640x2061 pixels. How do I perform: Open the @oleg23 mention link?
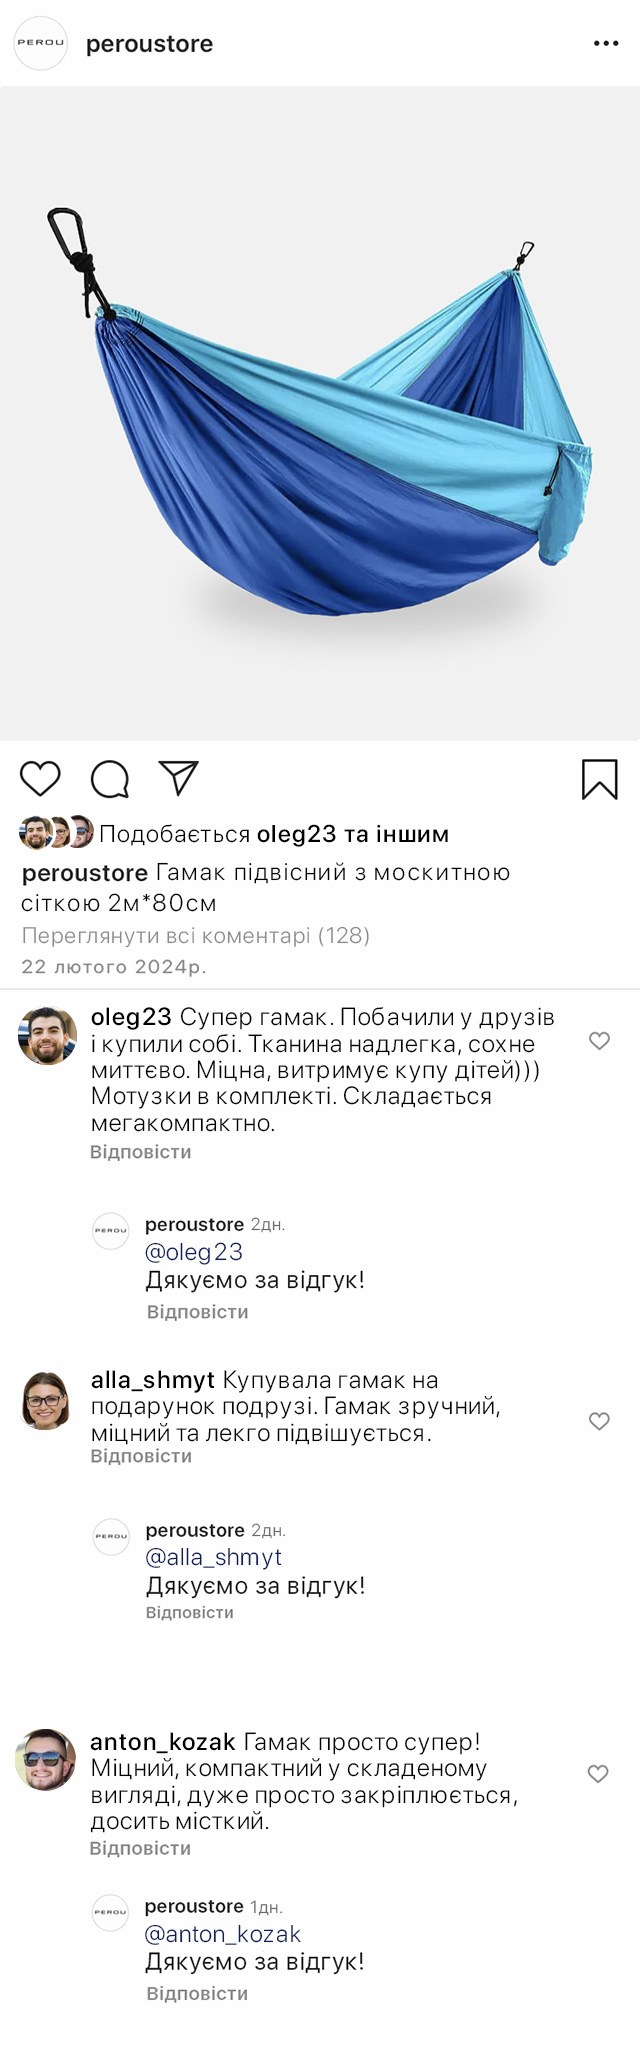(194, 1252)
